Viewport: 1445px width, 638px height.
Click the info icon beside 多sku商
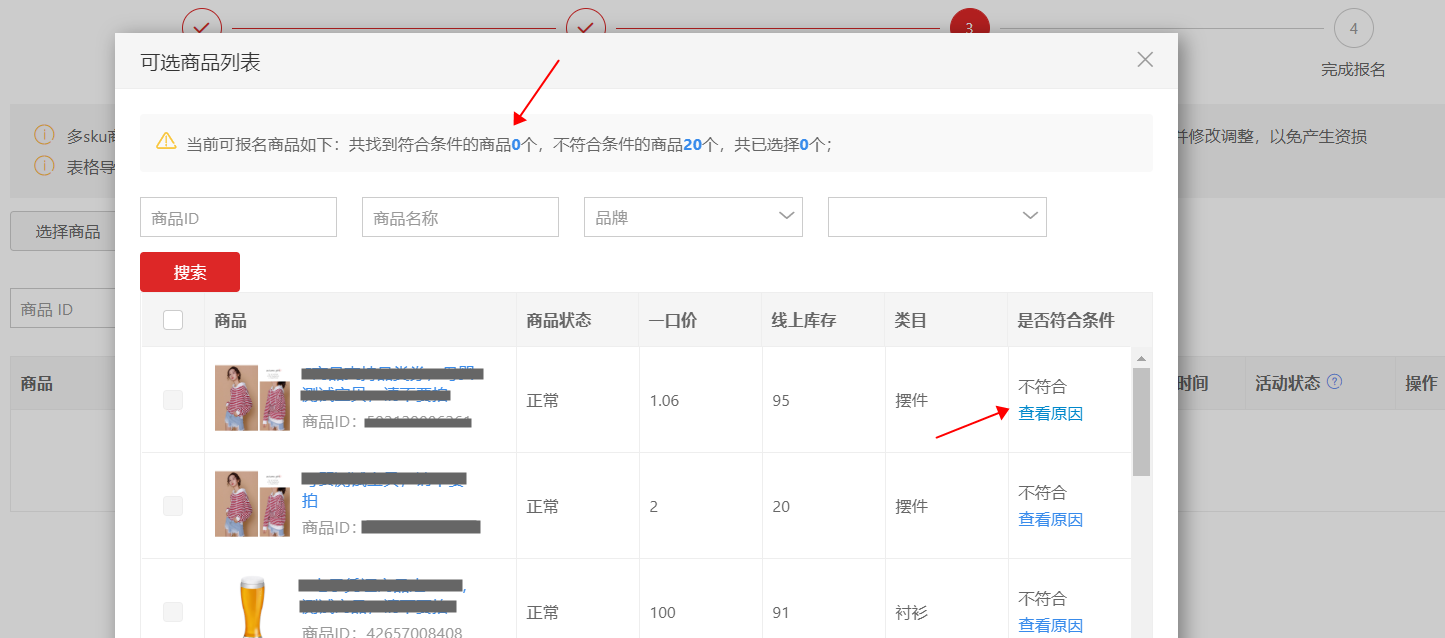44,135
